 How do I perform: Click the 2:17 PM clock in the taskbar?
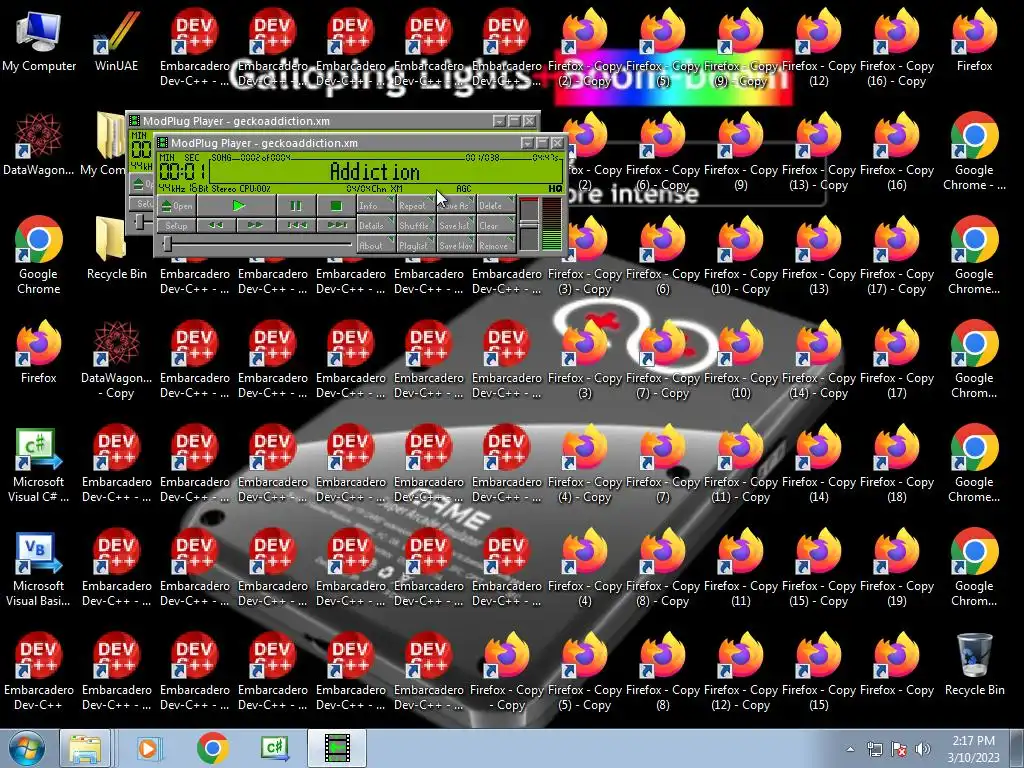[973, 749]
